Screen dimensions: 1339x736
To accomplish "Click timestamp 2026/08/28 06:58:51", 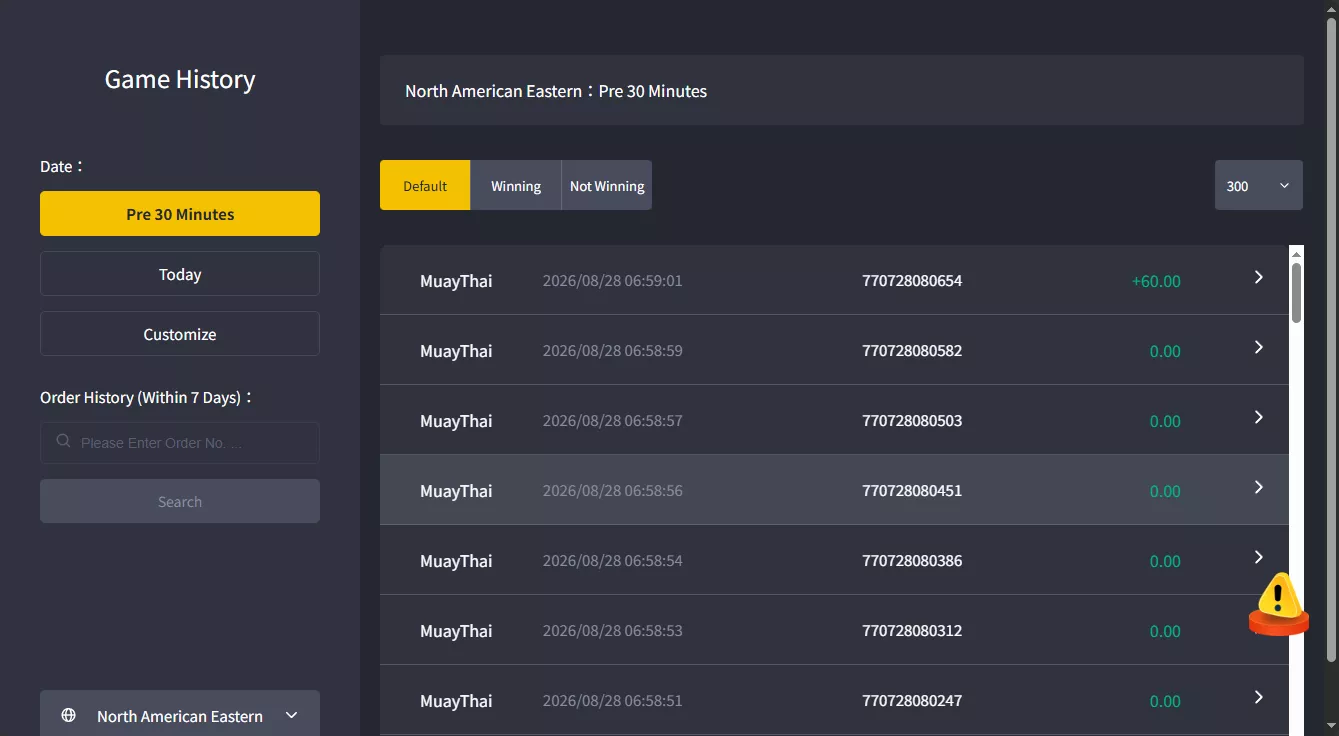I will (612, 701).
